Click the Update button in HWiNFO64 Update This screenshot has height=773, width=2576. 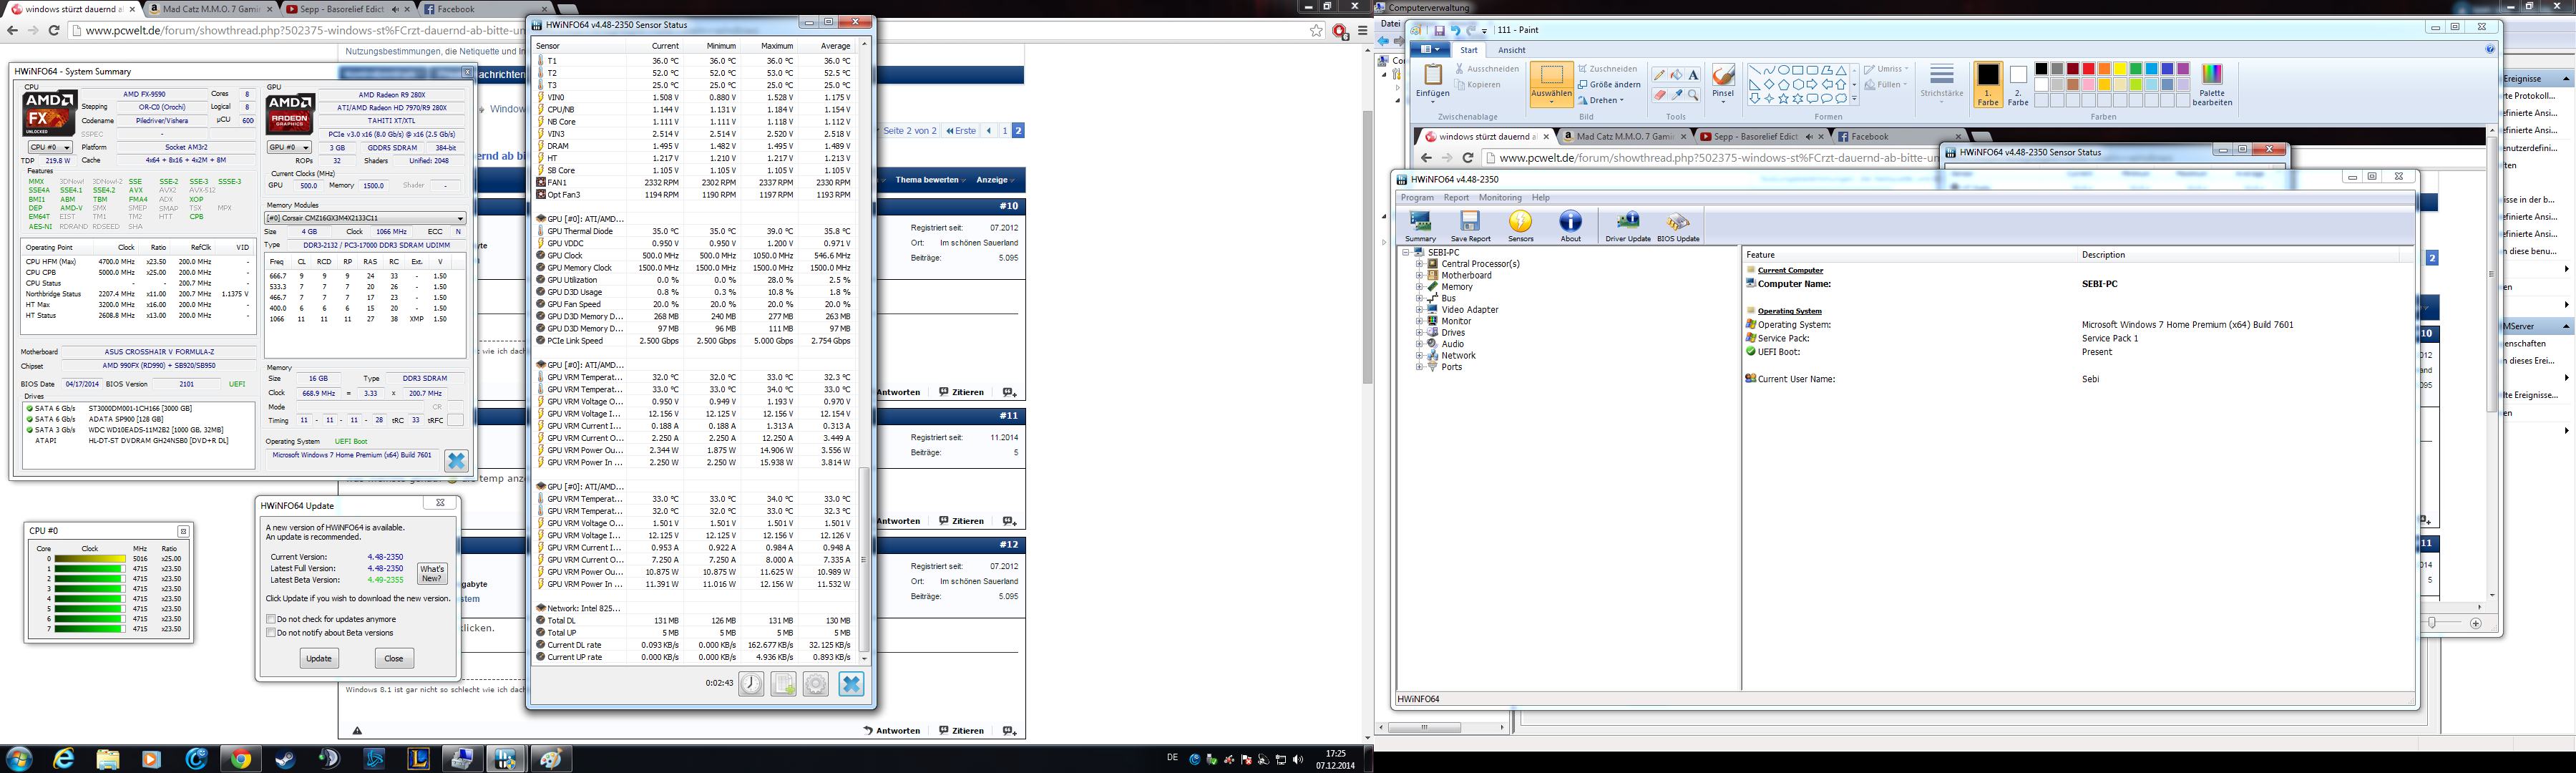[319, 658]
